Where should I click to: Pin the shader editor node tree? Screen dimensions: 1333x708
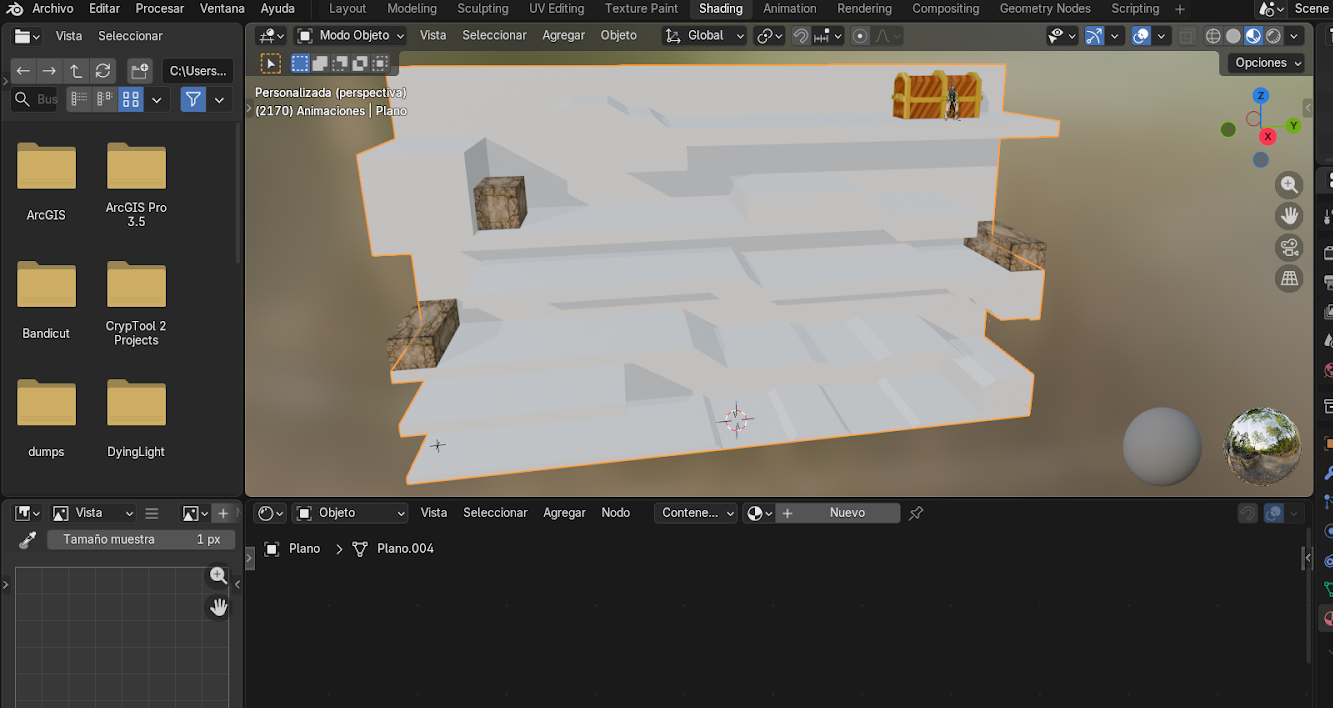916,513
